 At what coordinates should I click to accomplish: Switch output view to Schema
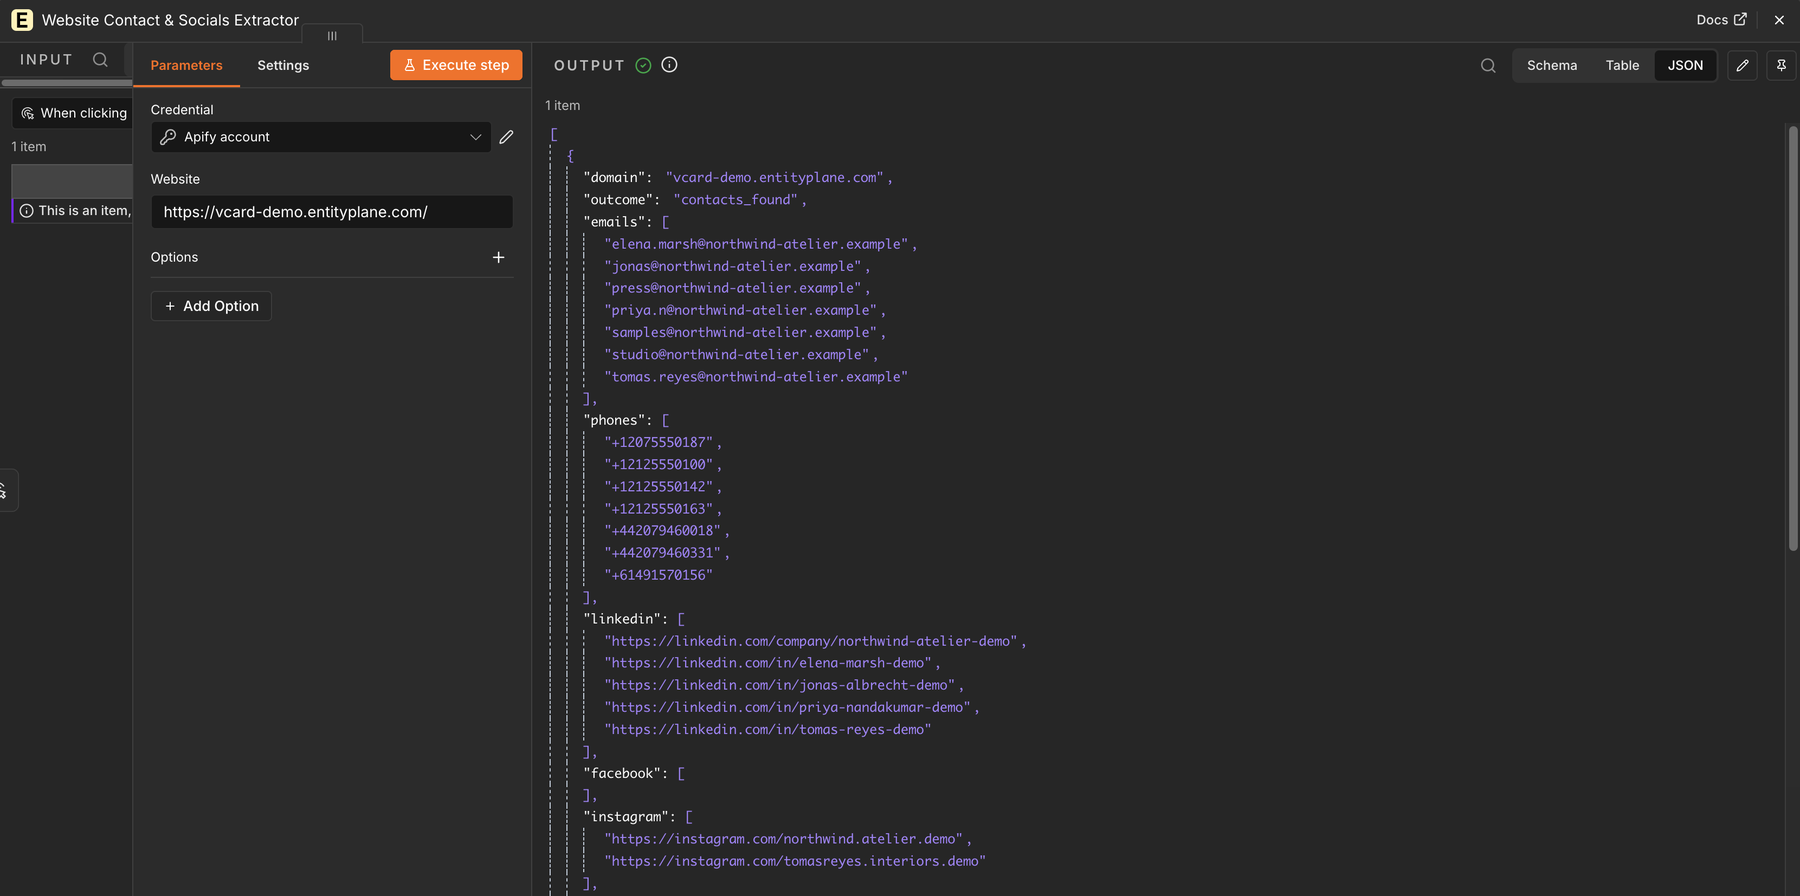click(x=1552, y=66)
